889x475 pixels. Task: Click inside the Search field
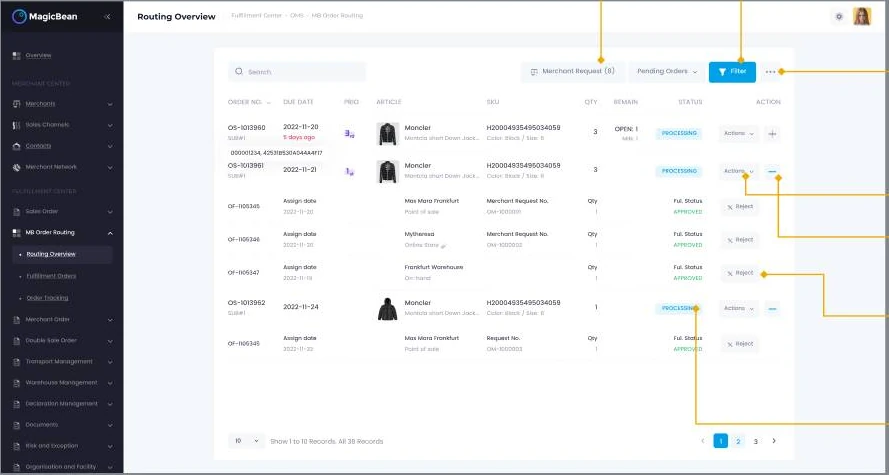coord(297,72)
